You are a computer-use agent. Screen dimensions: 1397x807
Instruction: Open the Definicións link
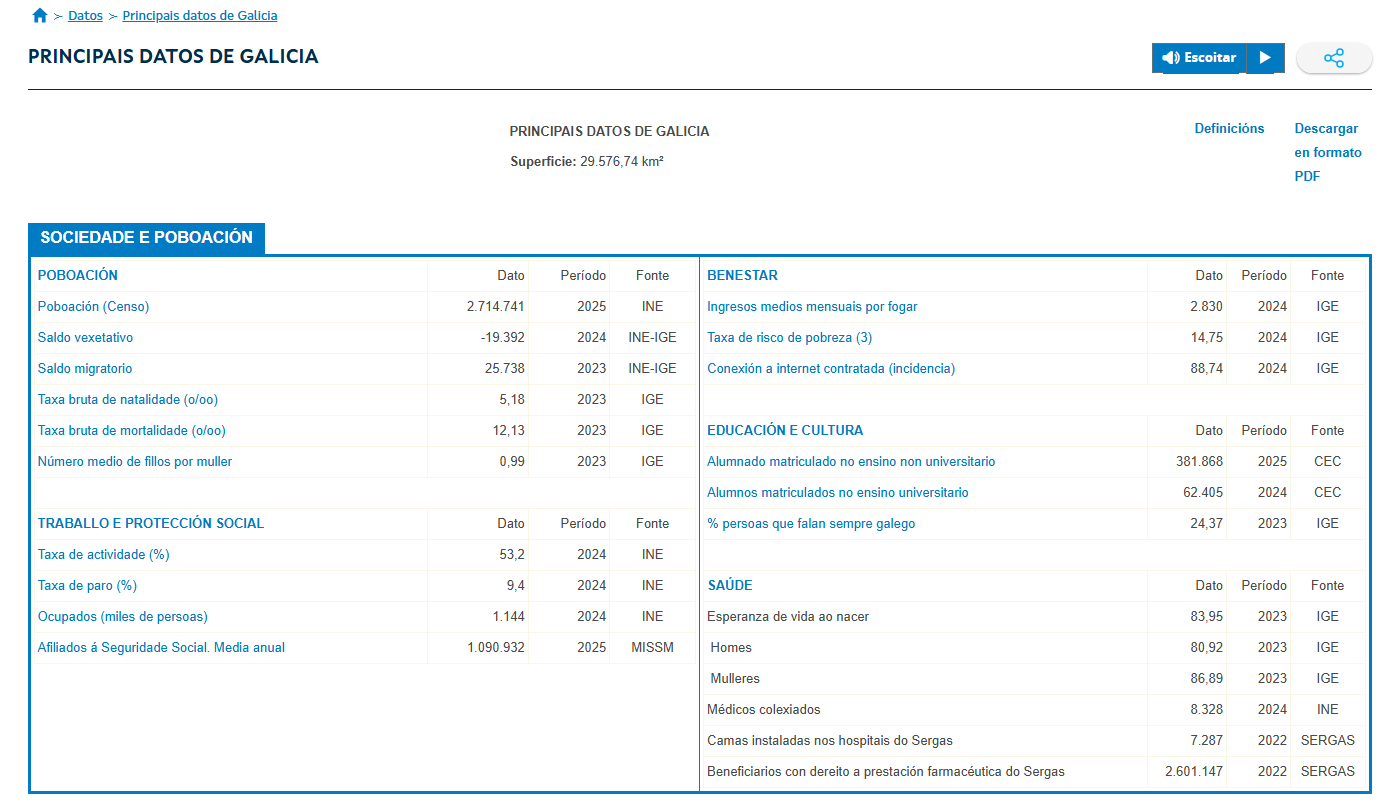click(x=1229, y=128)
